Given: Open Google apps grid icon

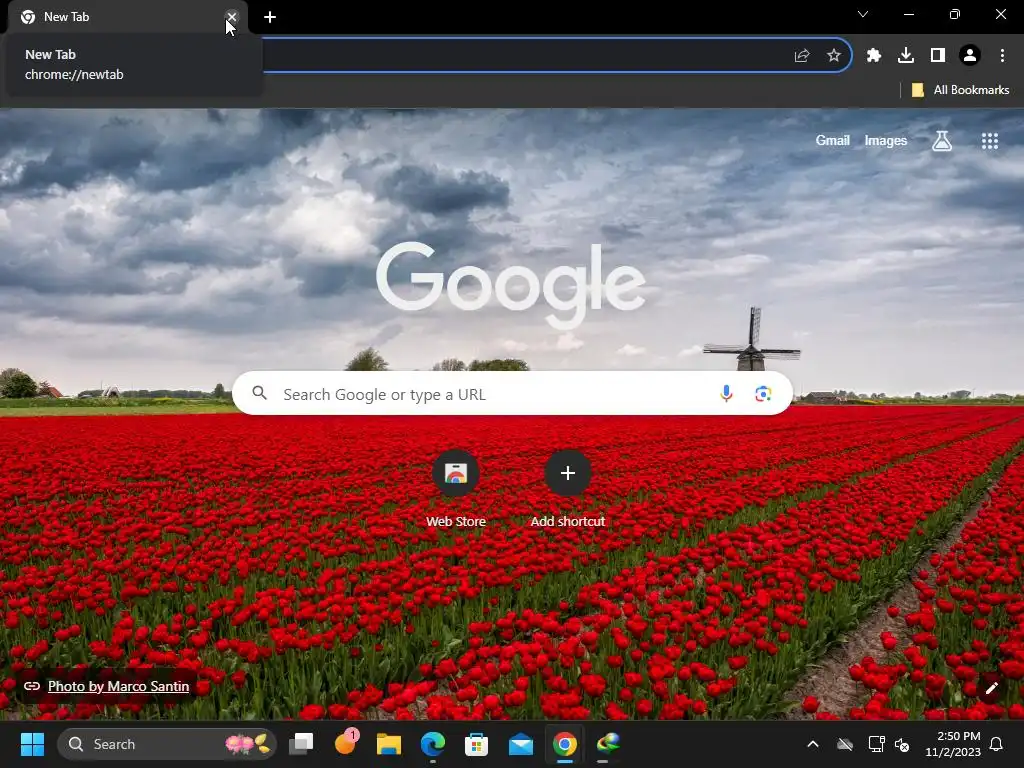Looking at the screenshot, I should tap(990, 140).
